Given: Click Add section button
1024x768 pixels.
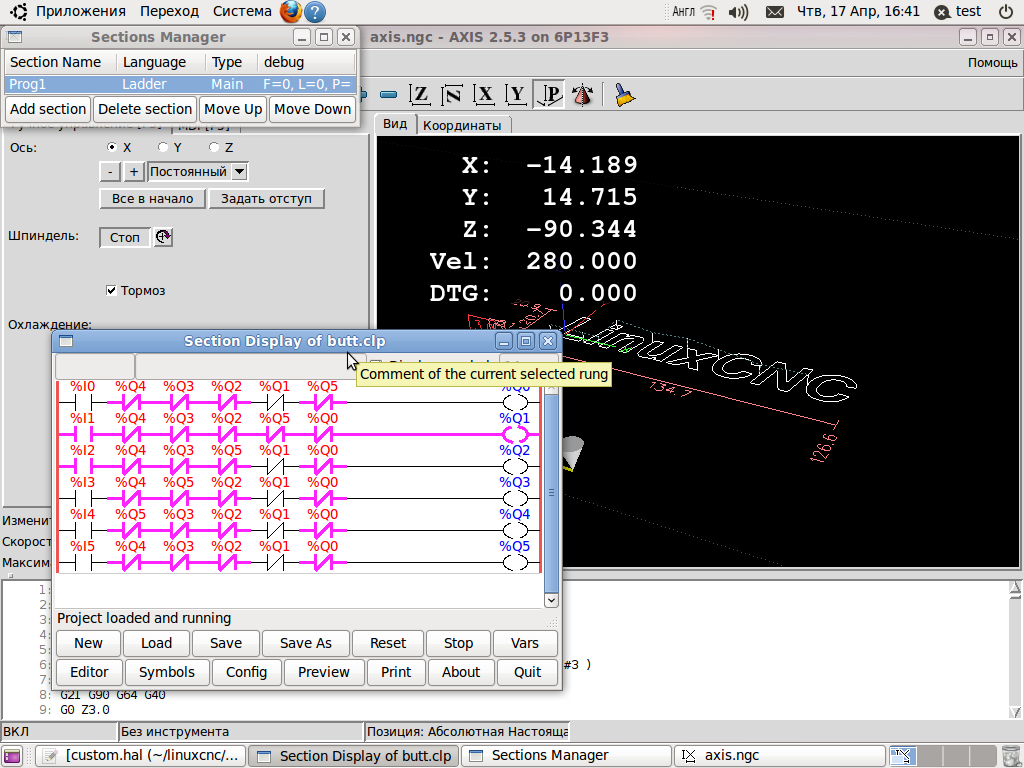Looking at the screenshot, I should click(48, 109).
